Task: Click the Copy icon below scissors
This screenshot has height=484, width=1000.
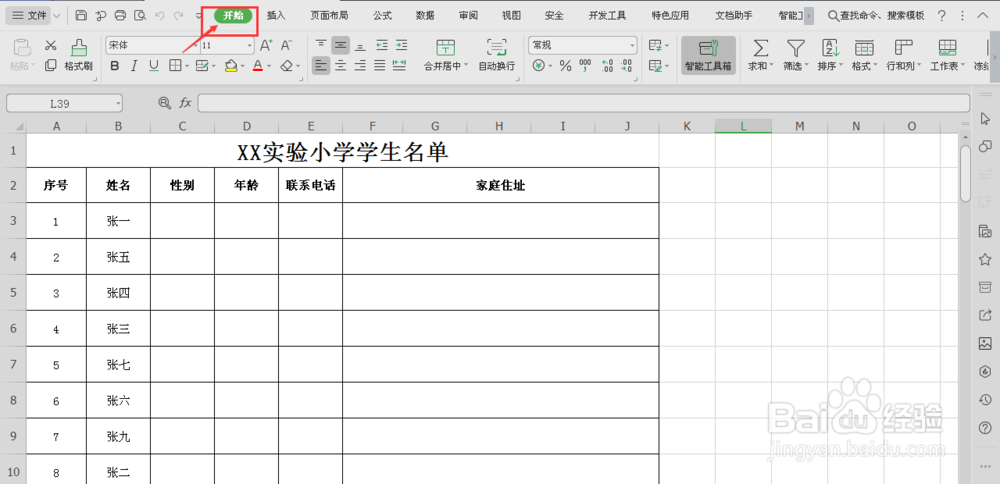Action: pos(51,65)
